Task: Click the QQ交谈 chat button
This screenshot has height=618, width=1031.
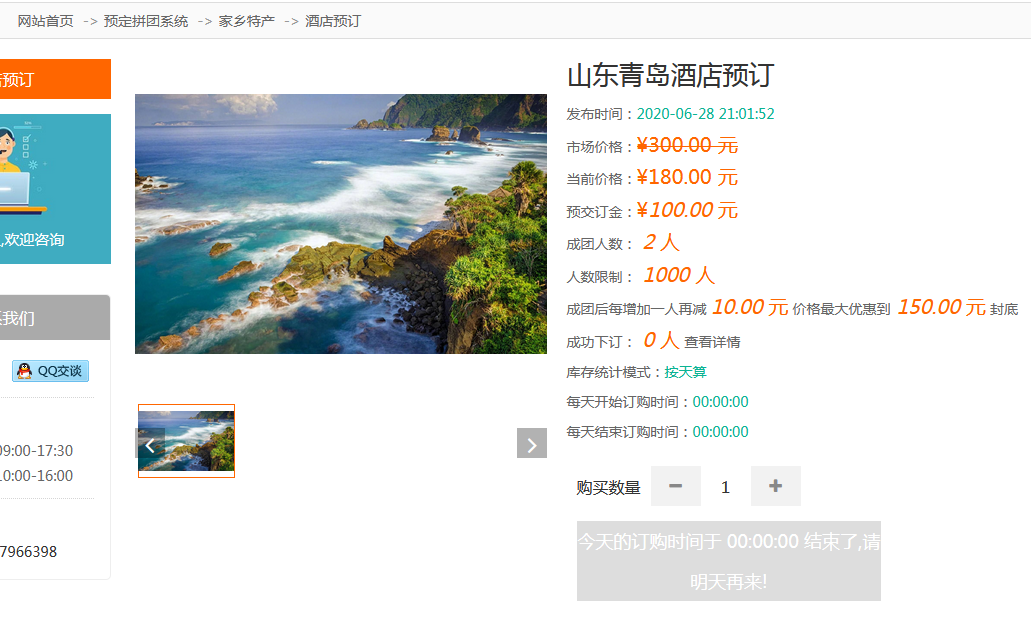Action: coord(51,371)
